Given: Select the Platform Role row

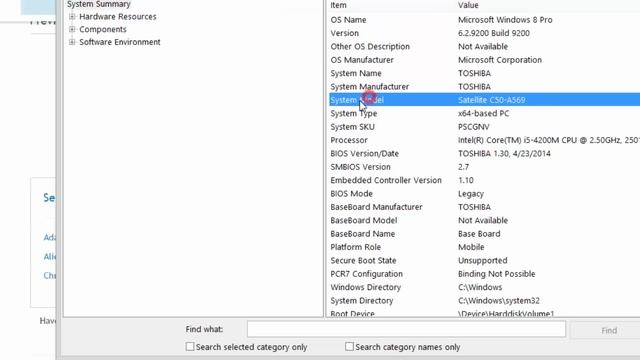Looking at the screenshot, I should pos(484,247).
